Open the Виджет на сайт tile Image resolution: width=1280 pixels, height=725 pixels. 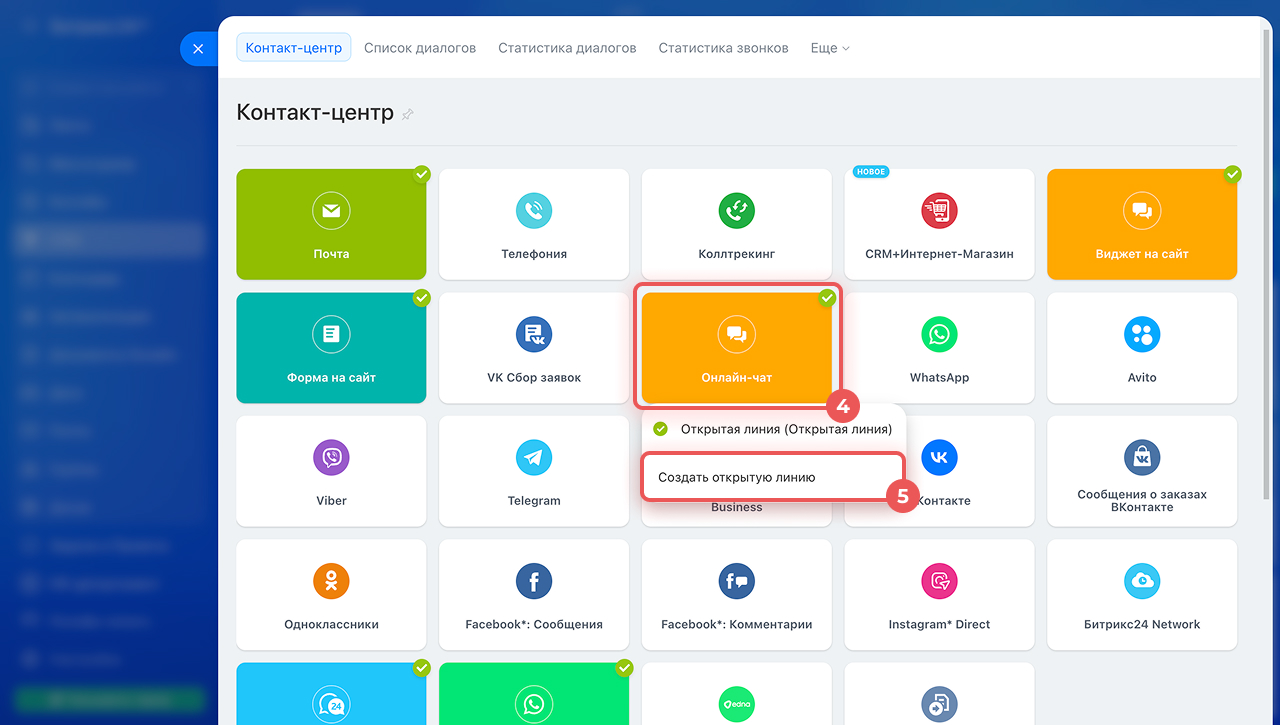1142,224
